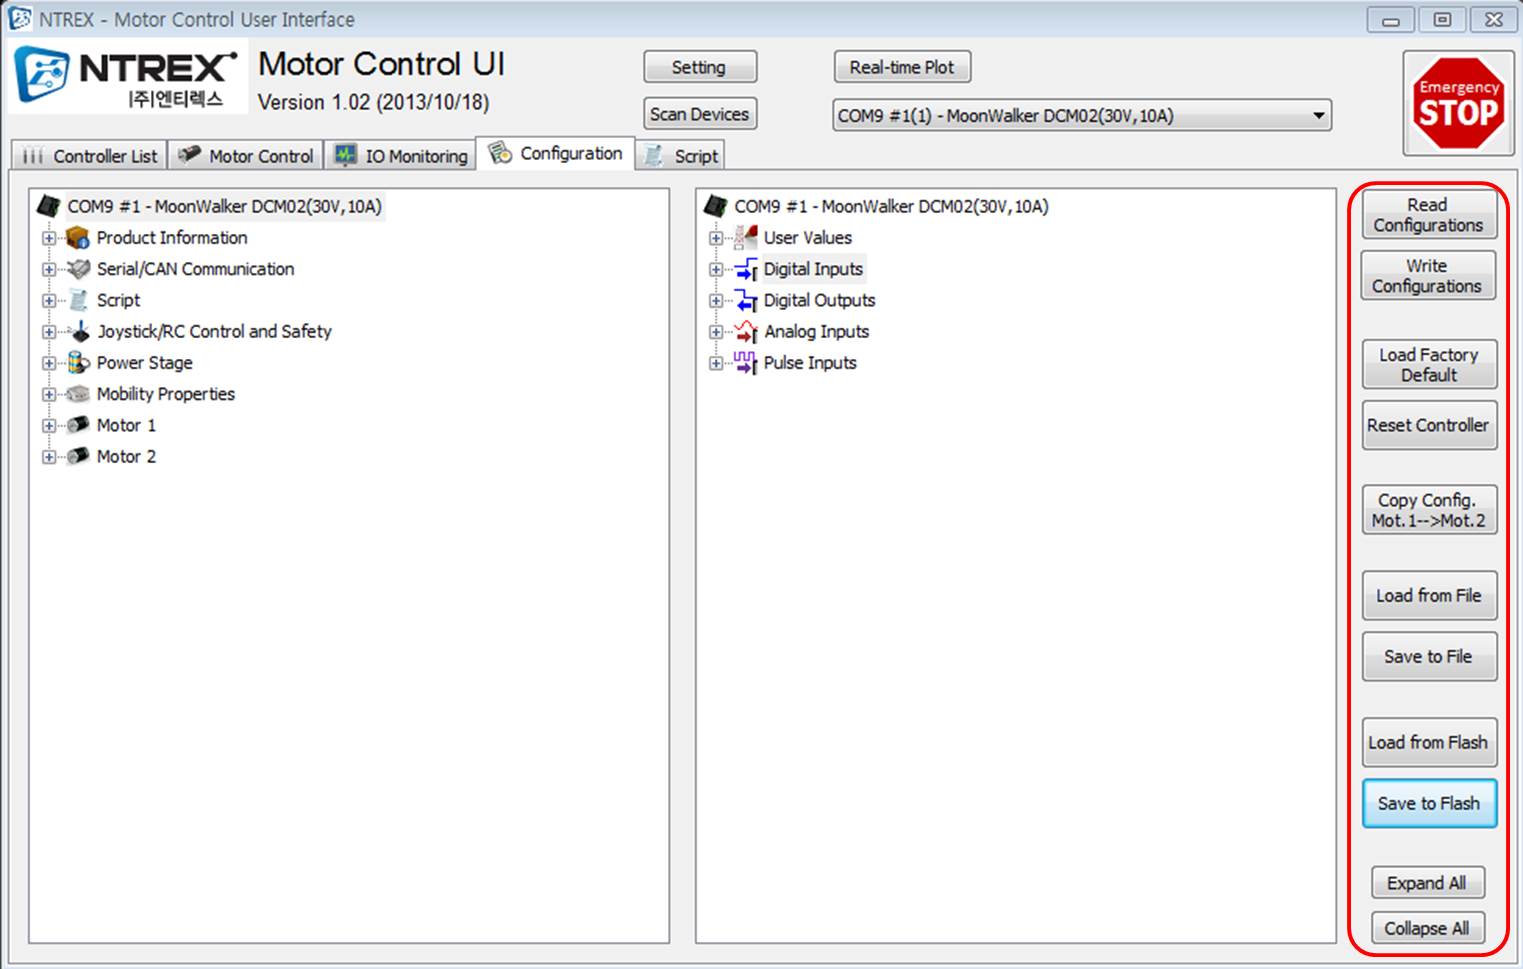Click the Power Stage battery icon
Viewport: 1523px width, 969px height.
(x=78, y=363)
